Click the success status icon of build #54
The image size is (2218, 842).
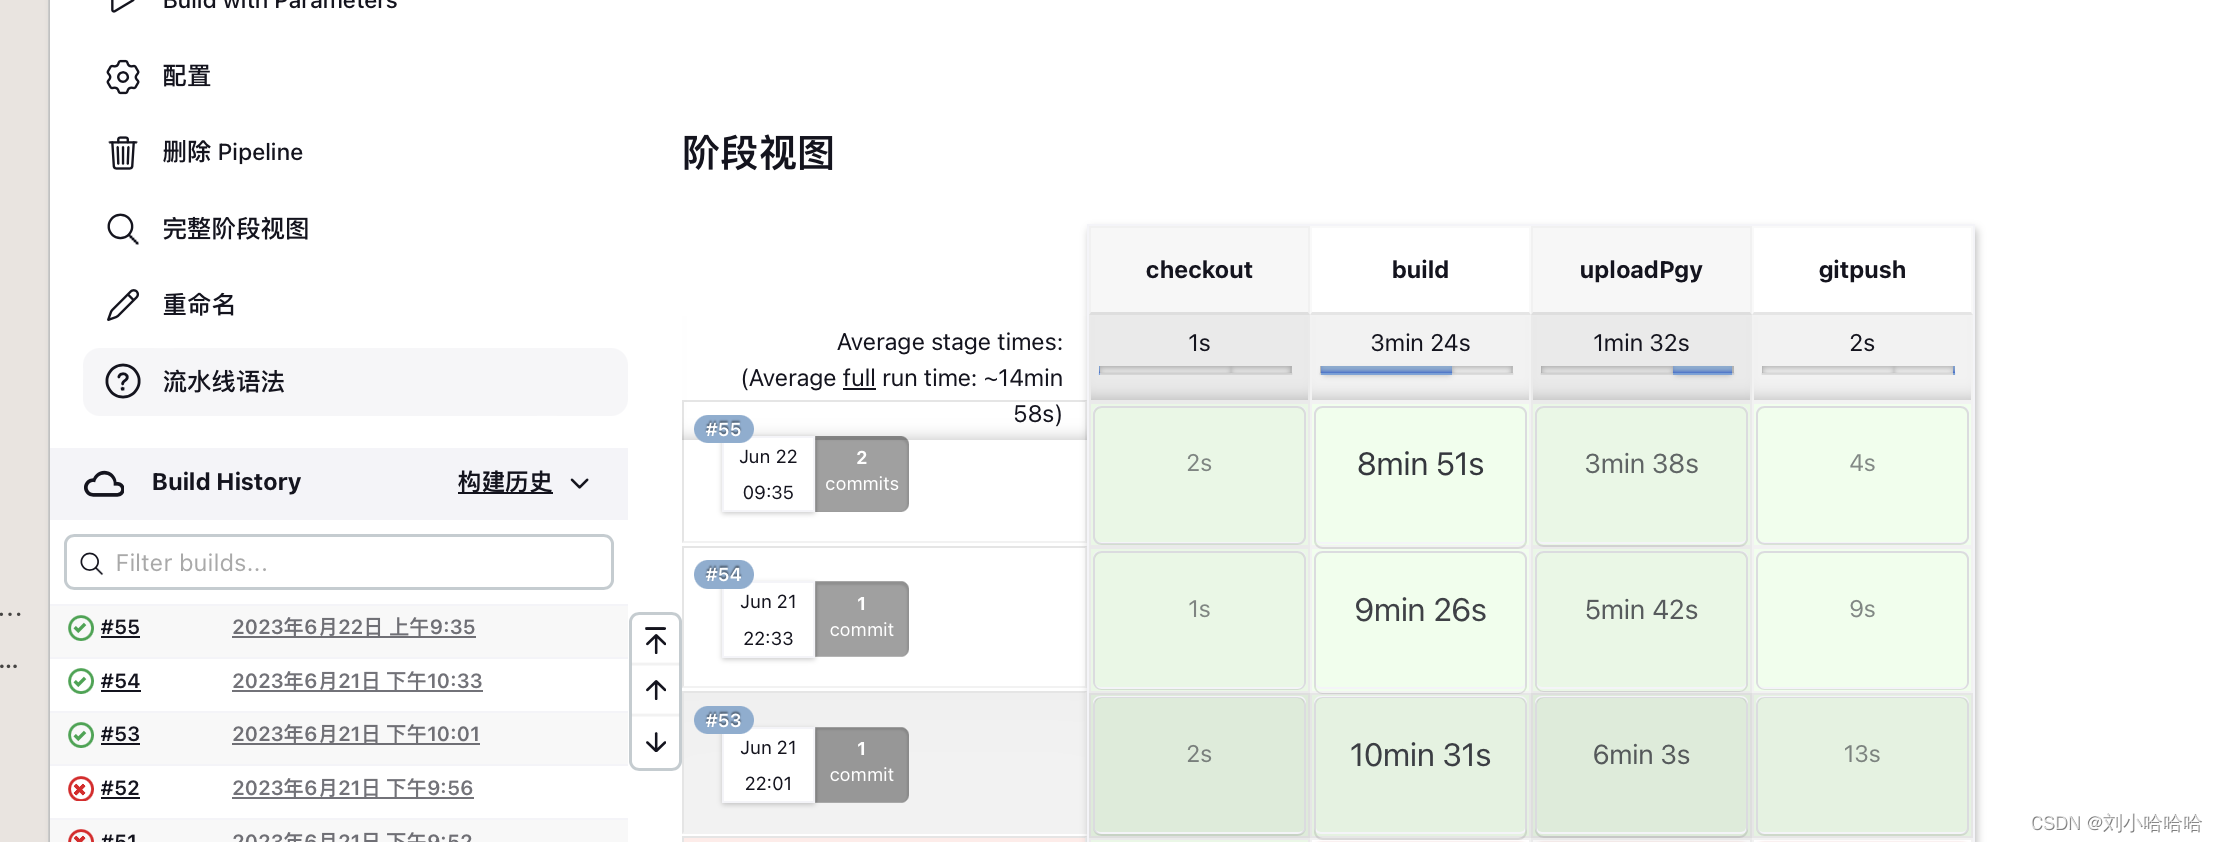pyautogui.click(x=81, y=682)
